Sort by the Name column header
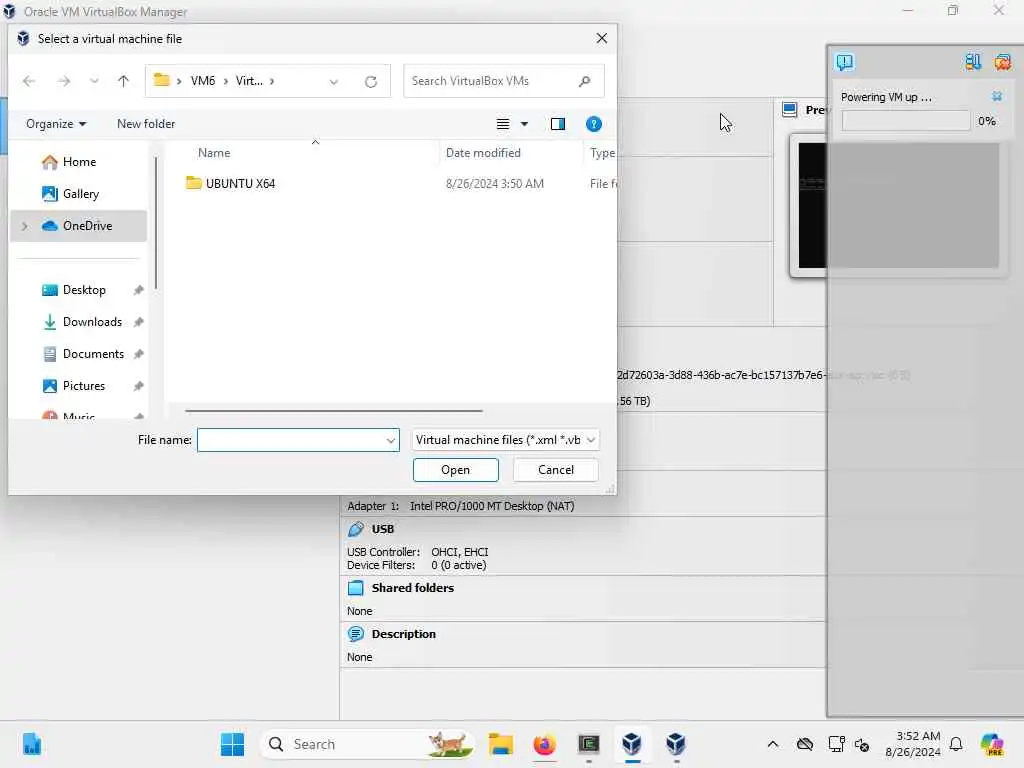1024x768 pixels. (214, 153)
